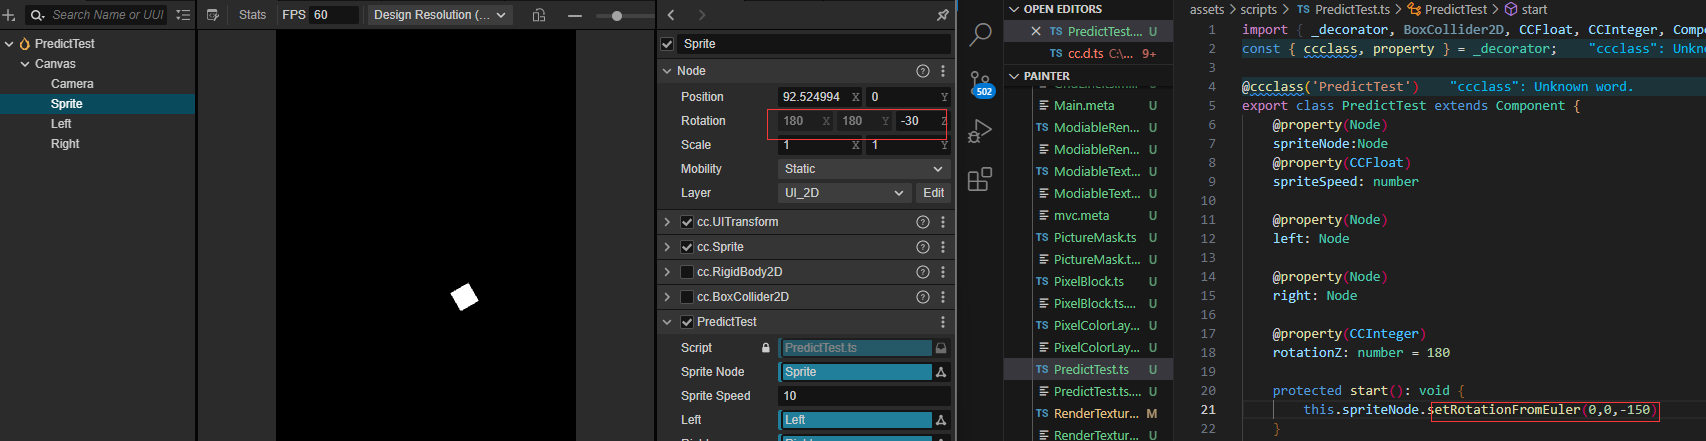Disable the cc.UITransform component checkbox
The image size is (1706, 441).
[687, 222]
